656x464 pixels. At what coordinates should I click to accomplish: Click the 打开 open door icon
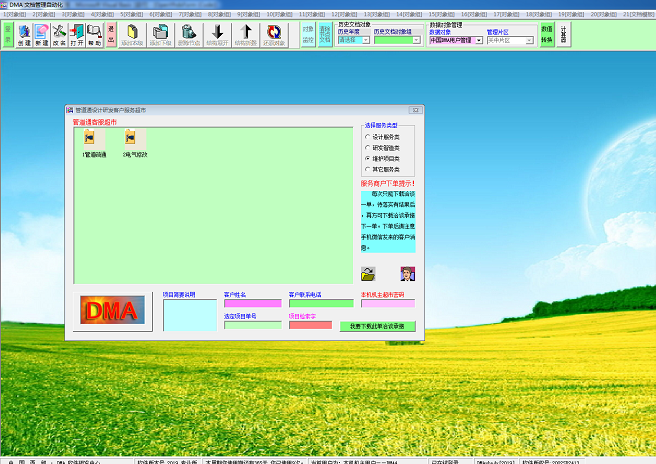coord(77,34)
